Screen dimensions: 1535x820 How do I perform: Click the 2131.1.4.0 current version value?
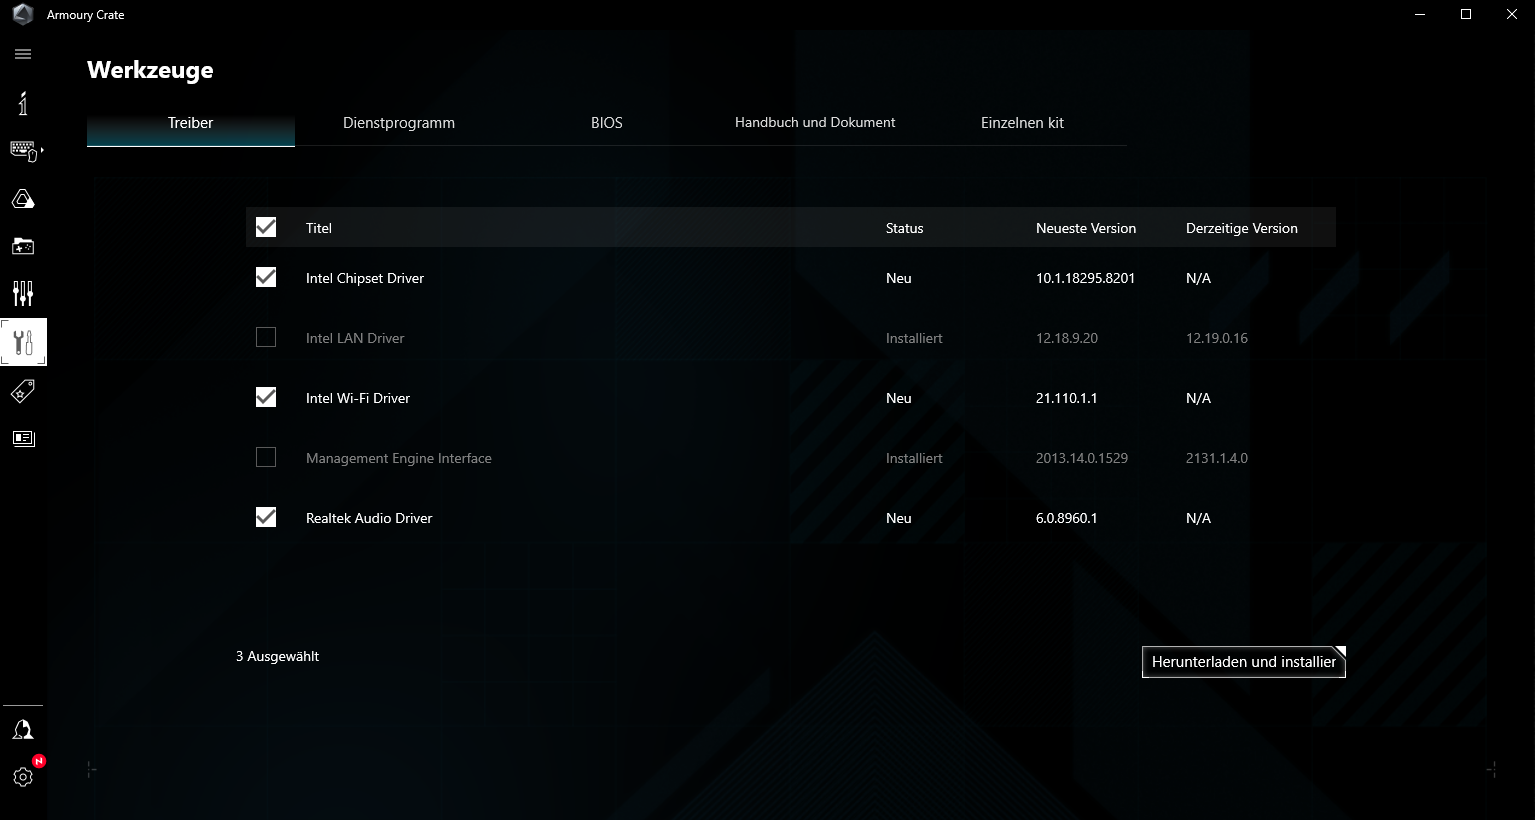point(1217,458)
